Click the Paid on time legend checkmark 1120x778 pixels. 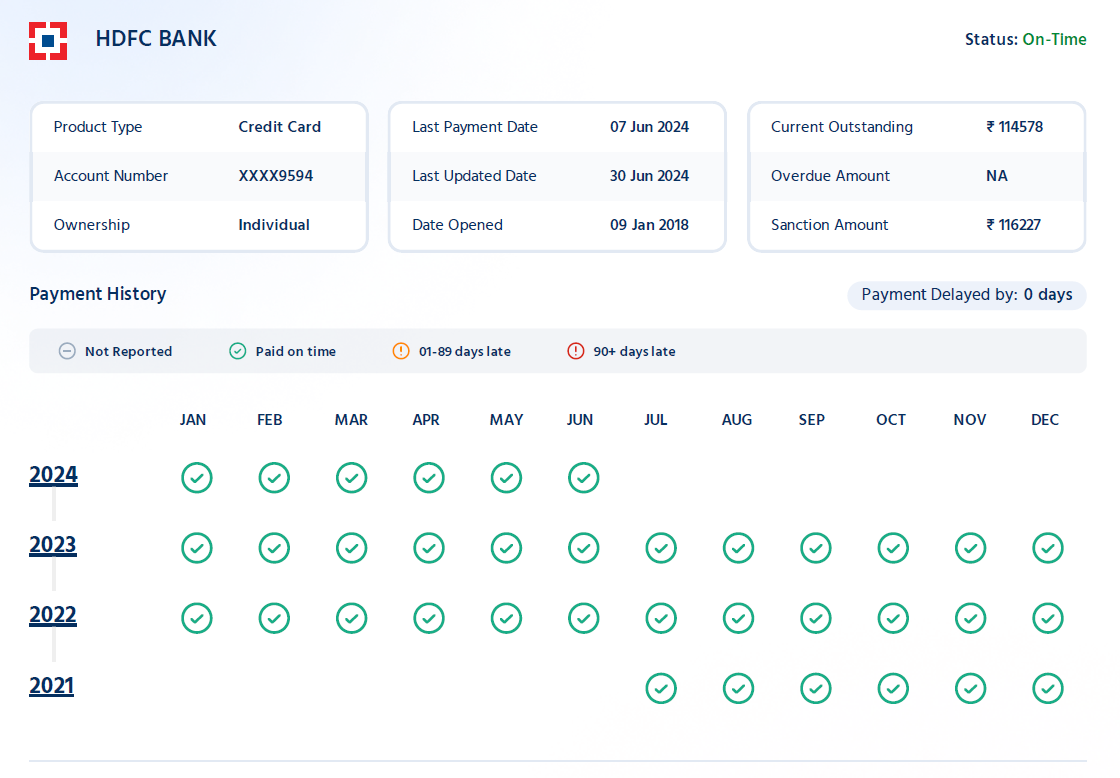pos(238,351)
